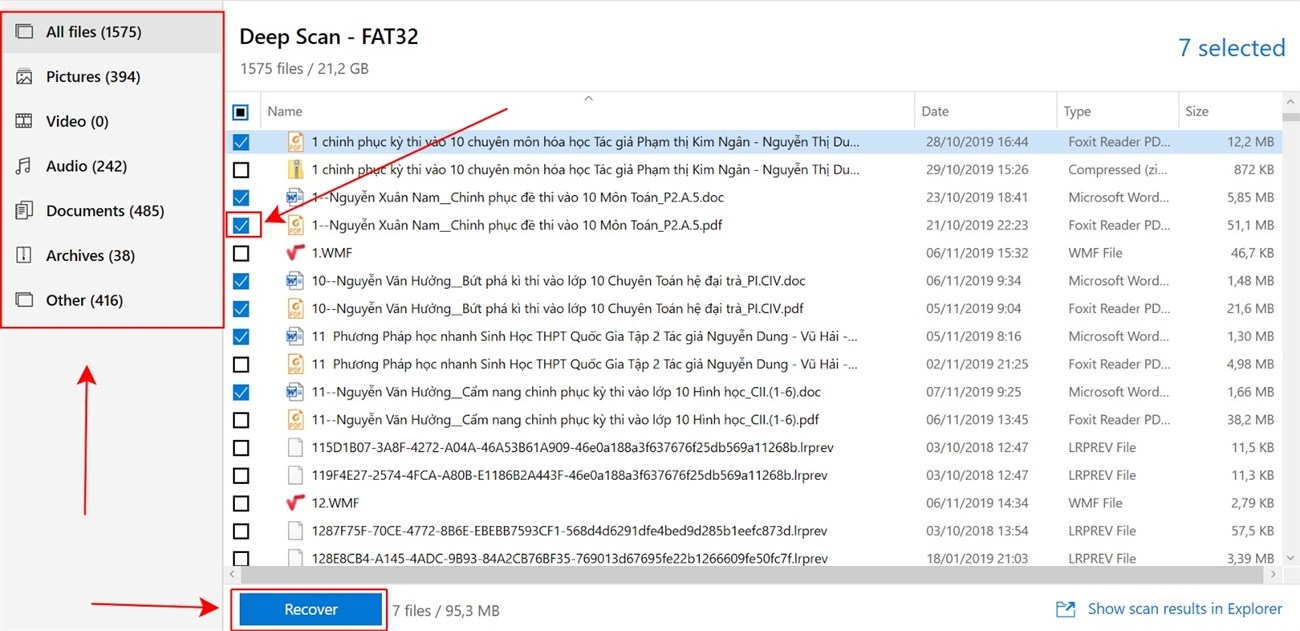
Task: Click the Word icon of Hình học_CII.(1-6).doc
Action: coord(295,392)
